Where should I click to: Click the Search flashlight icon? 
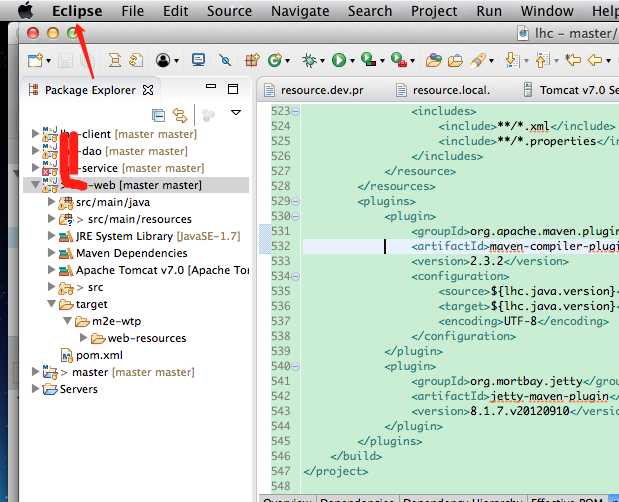coord(478,60)
